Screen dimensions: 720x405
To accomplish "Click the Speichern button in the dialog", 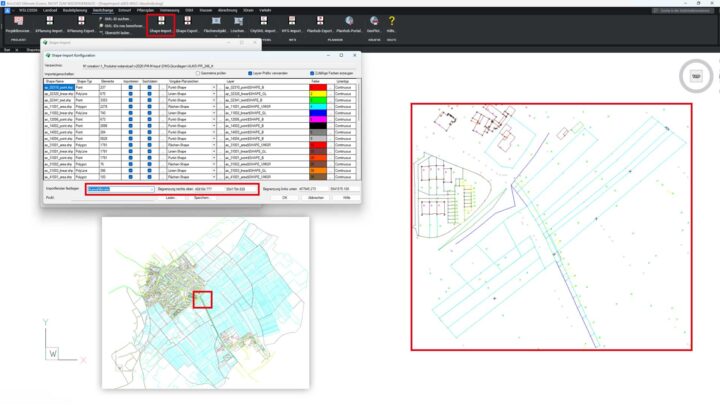I will (202, 198).
